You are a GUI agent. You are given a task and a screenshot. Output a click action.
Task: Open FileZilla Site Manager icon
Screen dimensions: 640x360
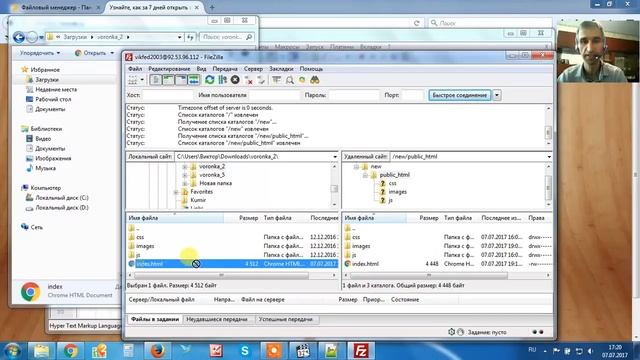(133, 80)
